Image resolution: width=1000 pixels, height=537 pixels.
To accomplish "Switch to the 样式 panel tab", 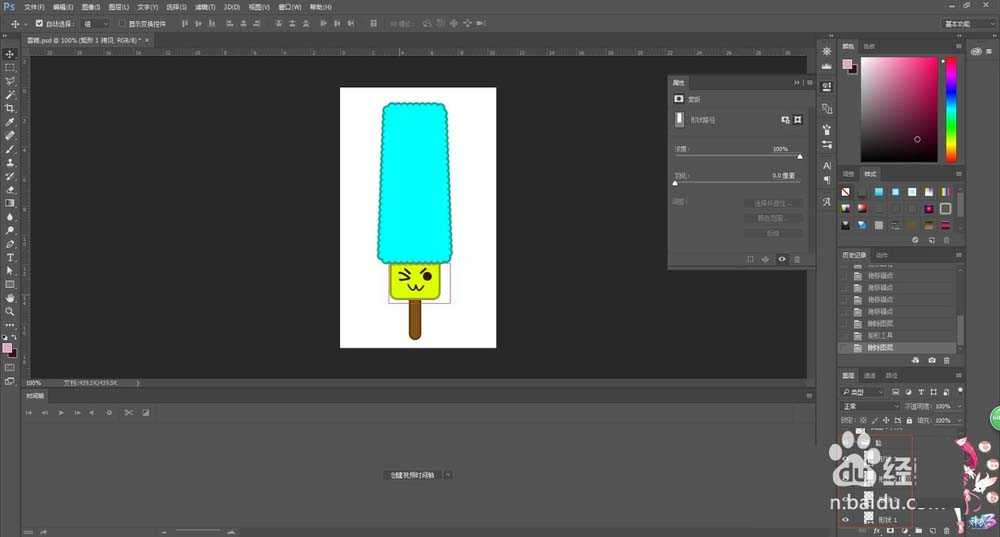I will pyautogui.click(x=870, y=174).
